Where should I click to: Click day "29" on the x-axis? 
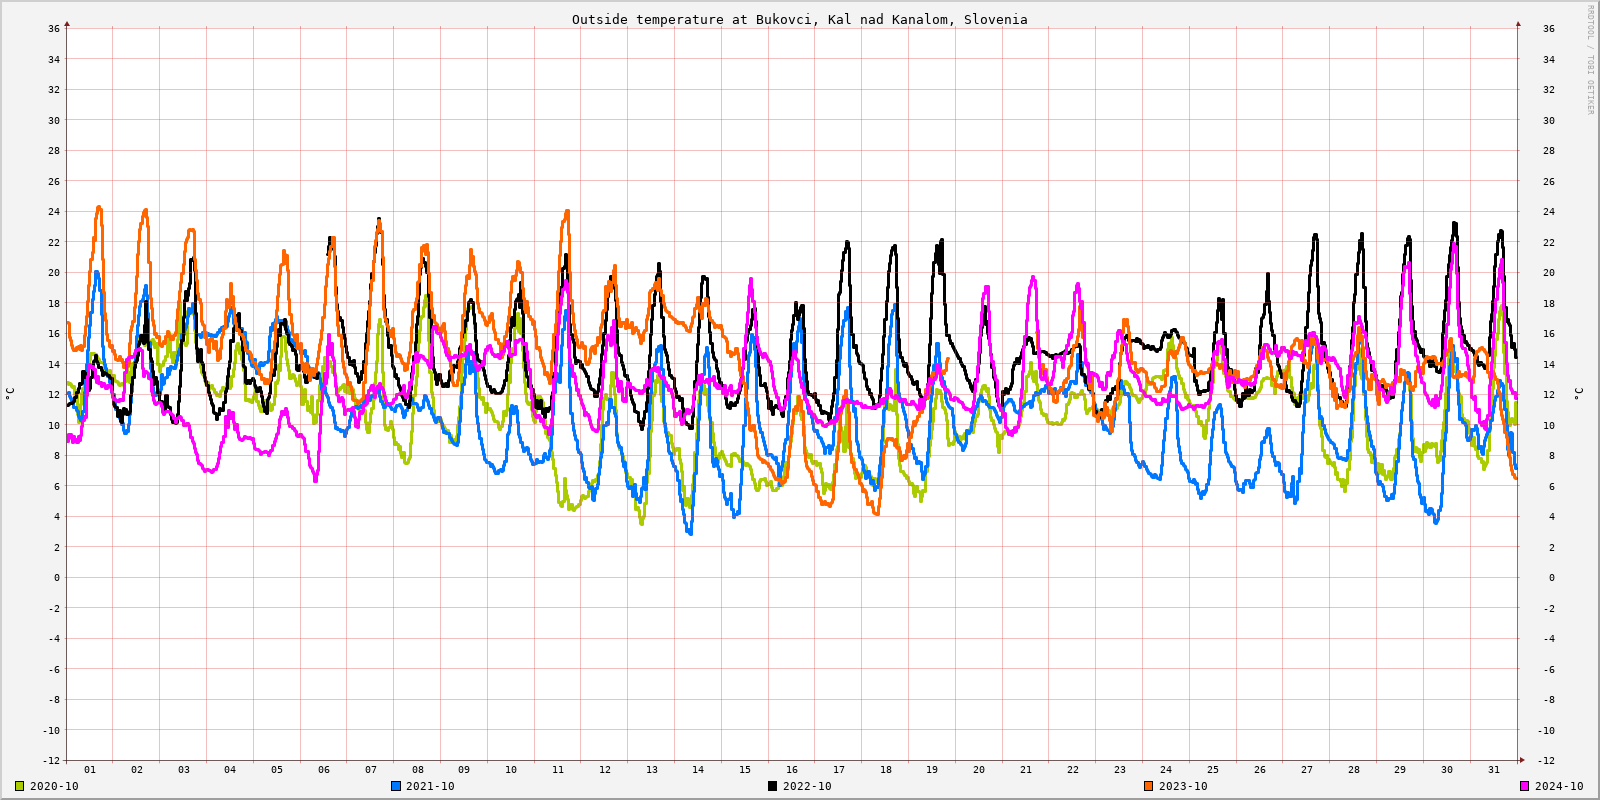1400,770
